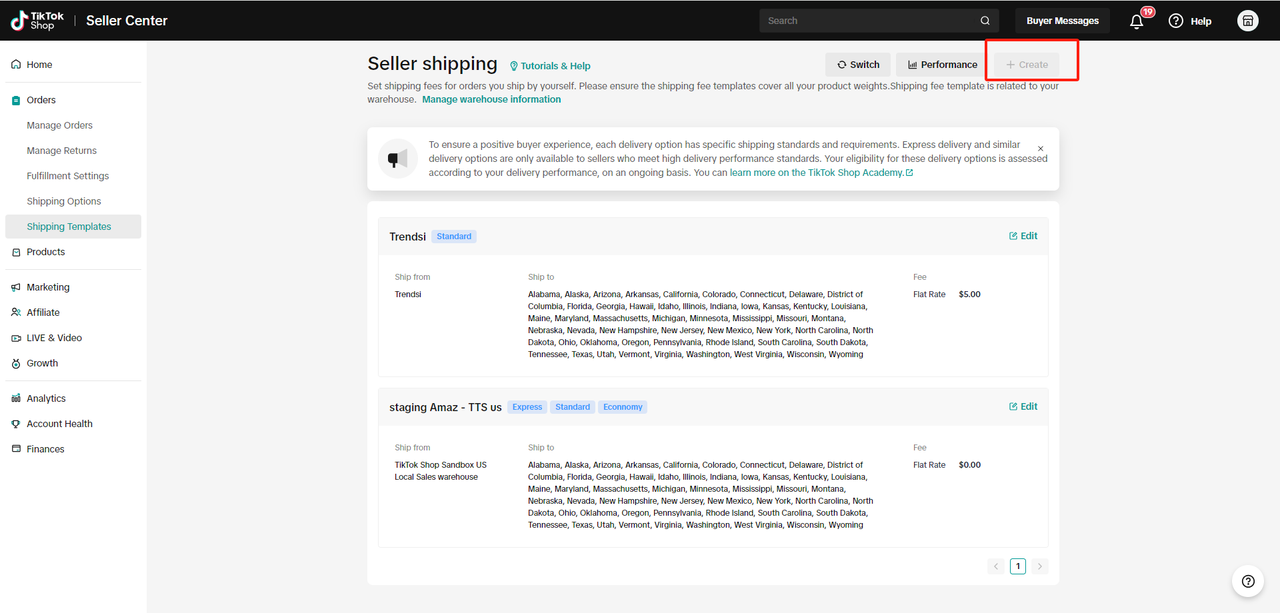Open Shipping Options in sidebar
This screenshot has width=1280, height=613.
pos(64,201)
